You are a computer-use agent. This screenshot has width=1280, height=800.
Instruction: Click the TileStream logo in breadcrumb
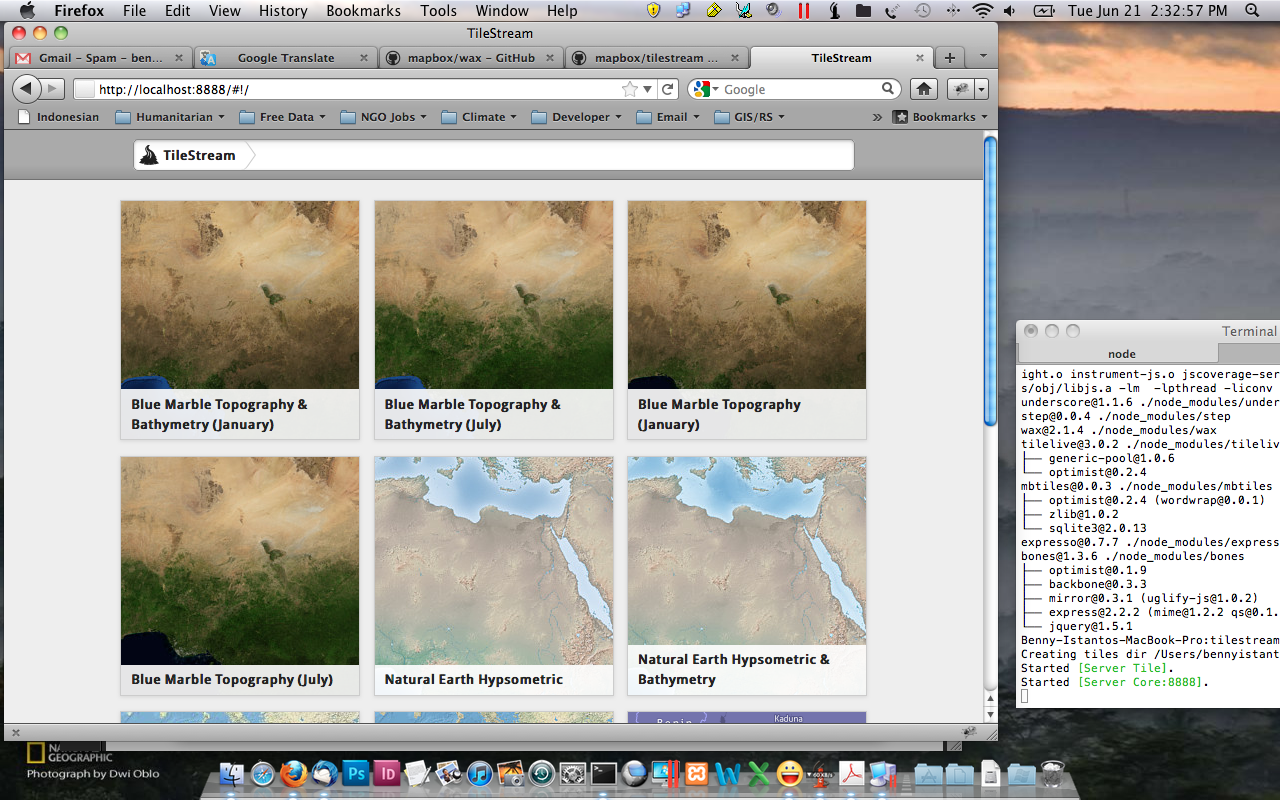(x=189, y=155)
